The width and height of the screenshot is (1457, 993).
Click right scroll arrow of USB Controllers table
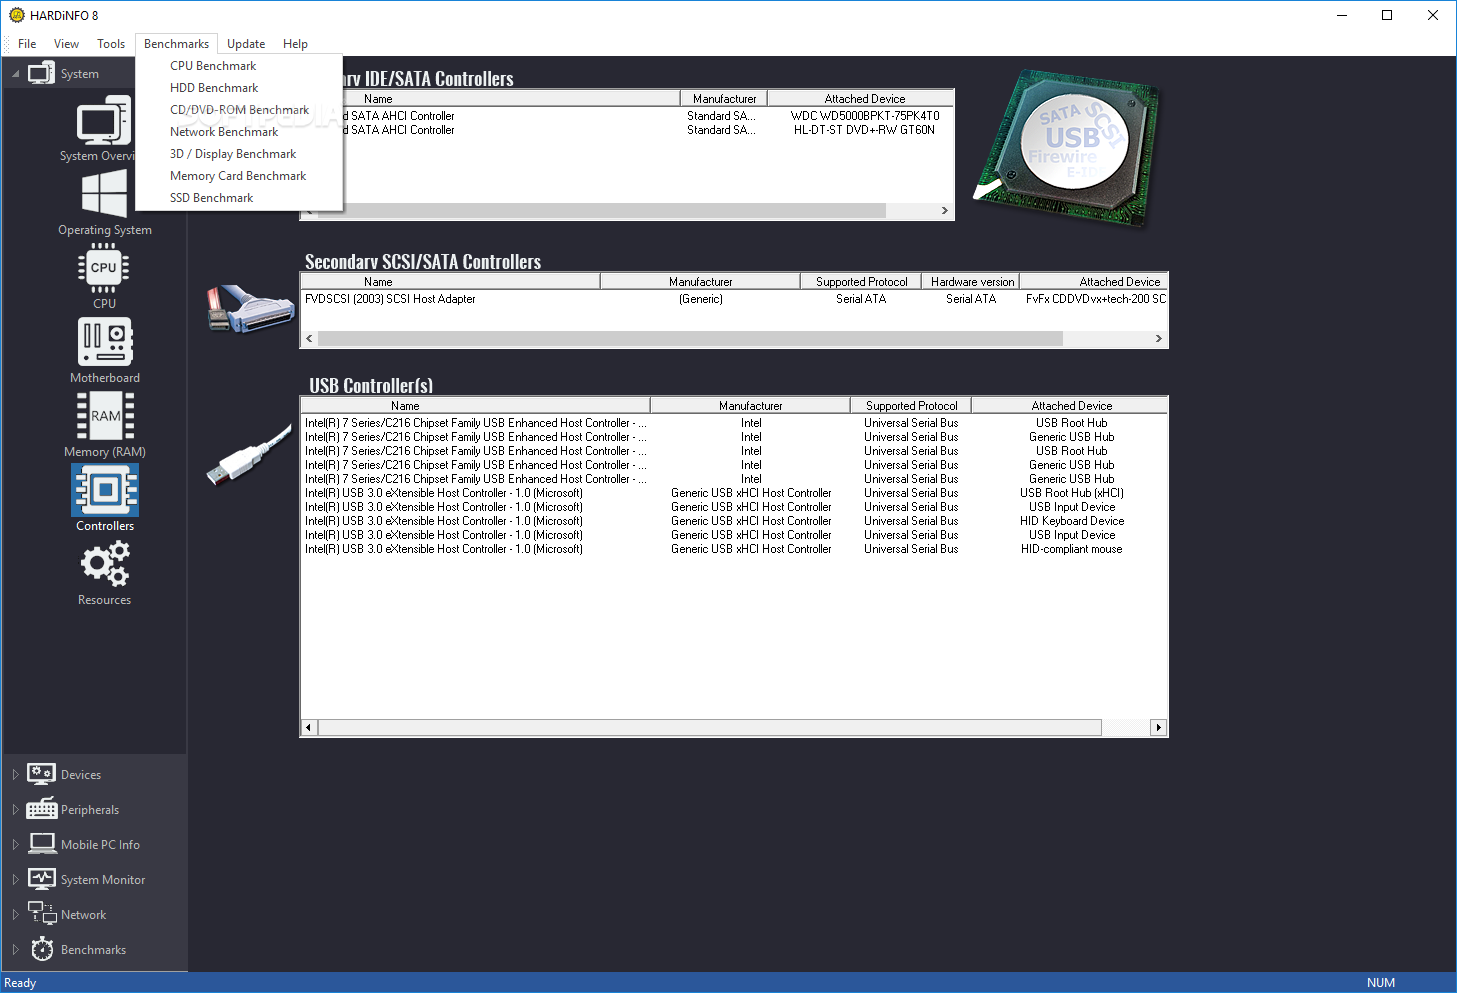click(x=1158, y=727)
